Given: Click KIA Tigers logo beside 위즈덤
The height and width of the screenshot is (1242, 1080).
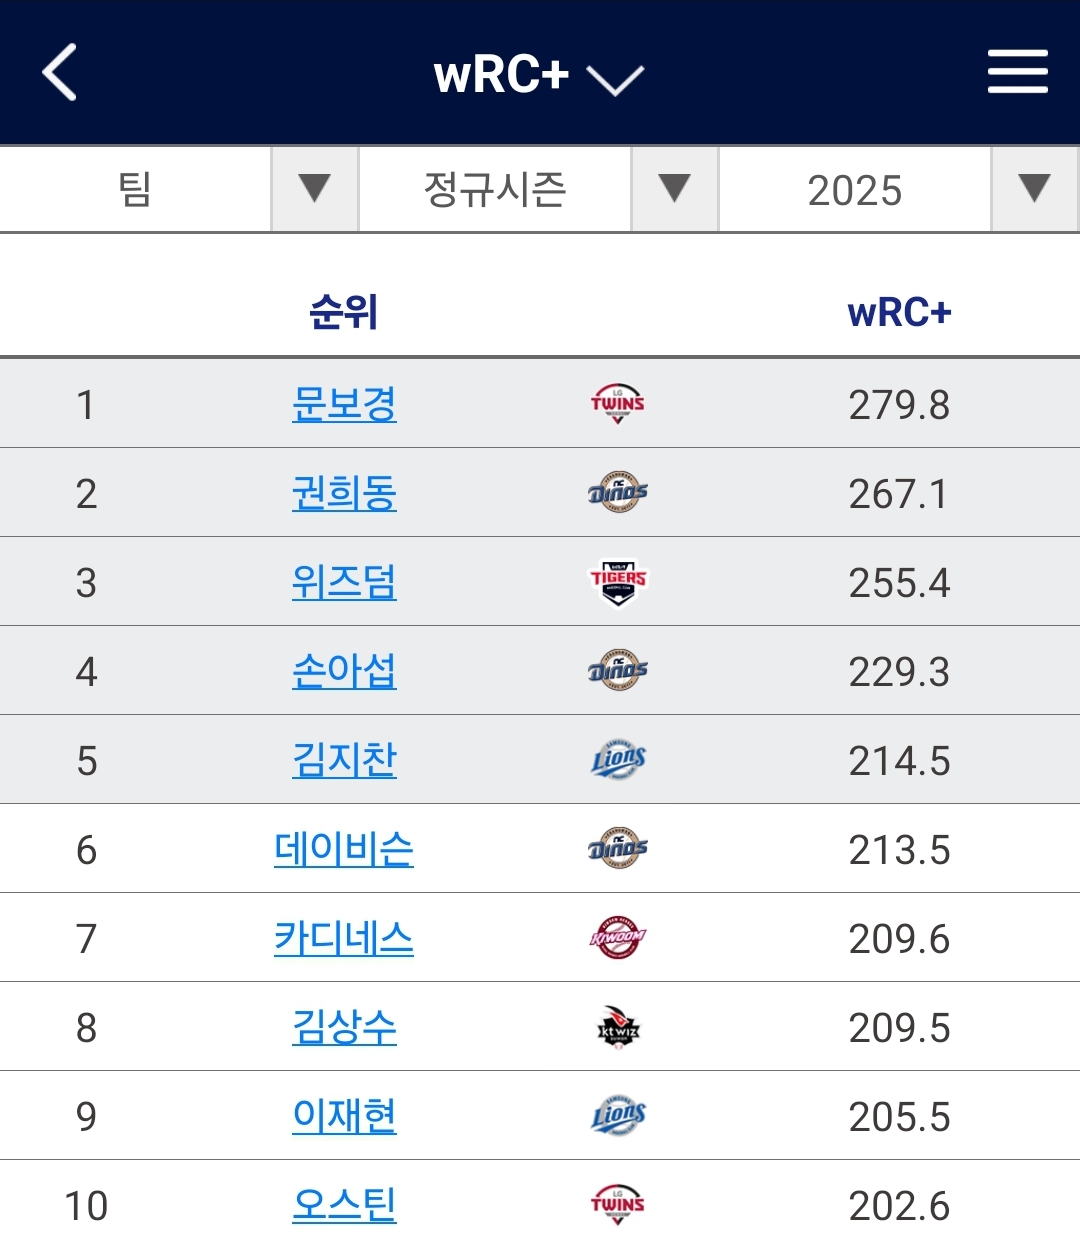Looking at the screenshot, I should coord(618,581).
